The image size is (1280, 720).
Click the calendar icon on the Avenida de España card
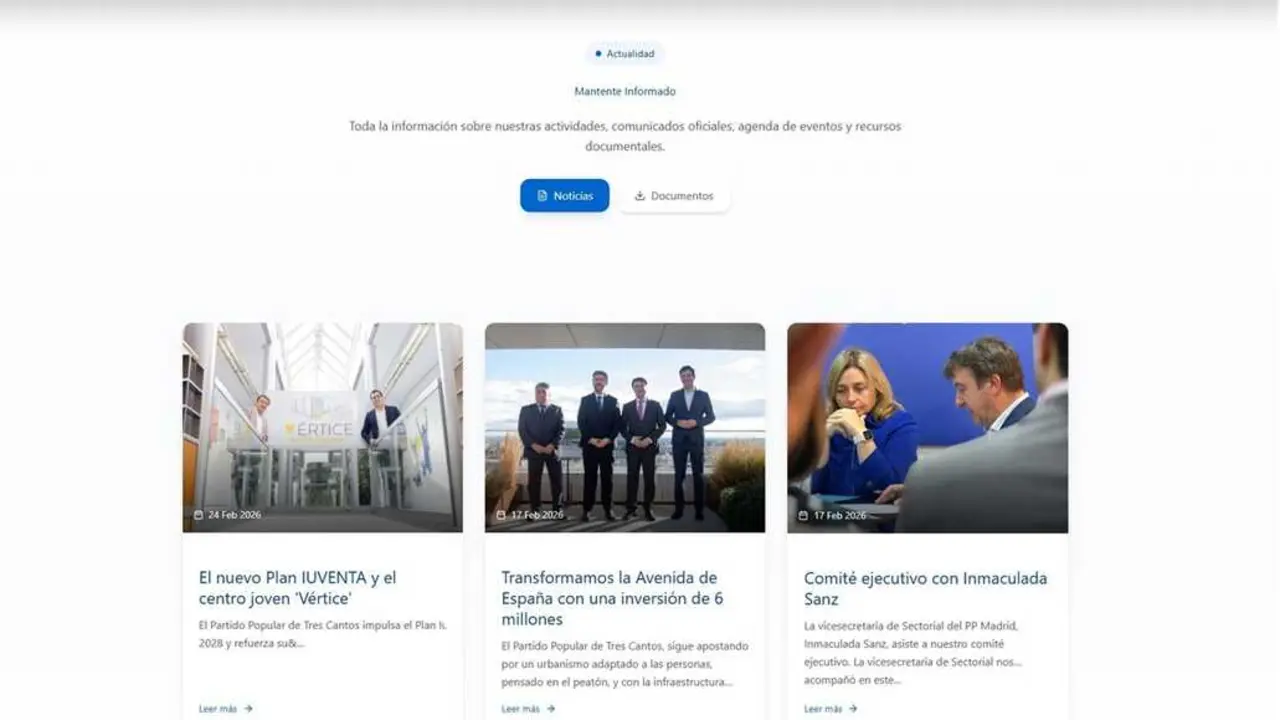click(501, 515)
